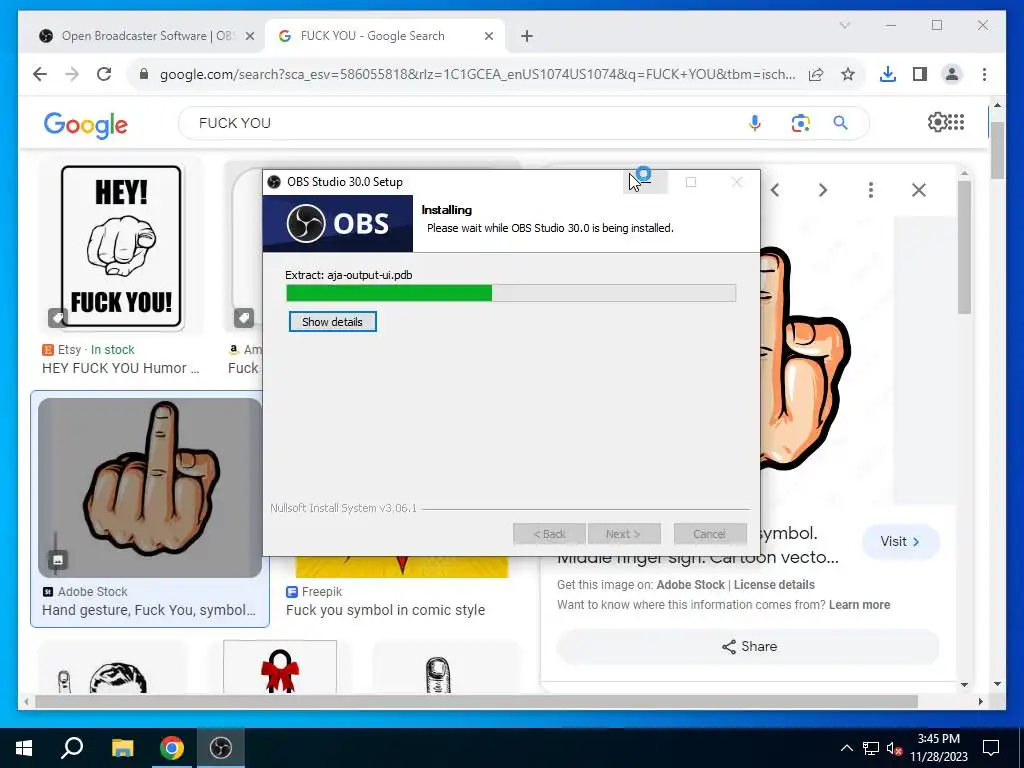Open the License details link

click(x=774, y=585)
